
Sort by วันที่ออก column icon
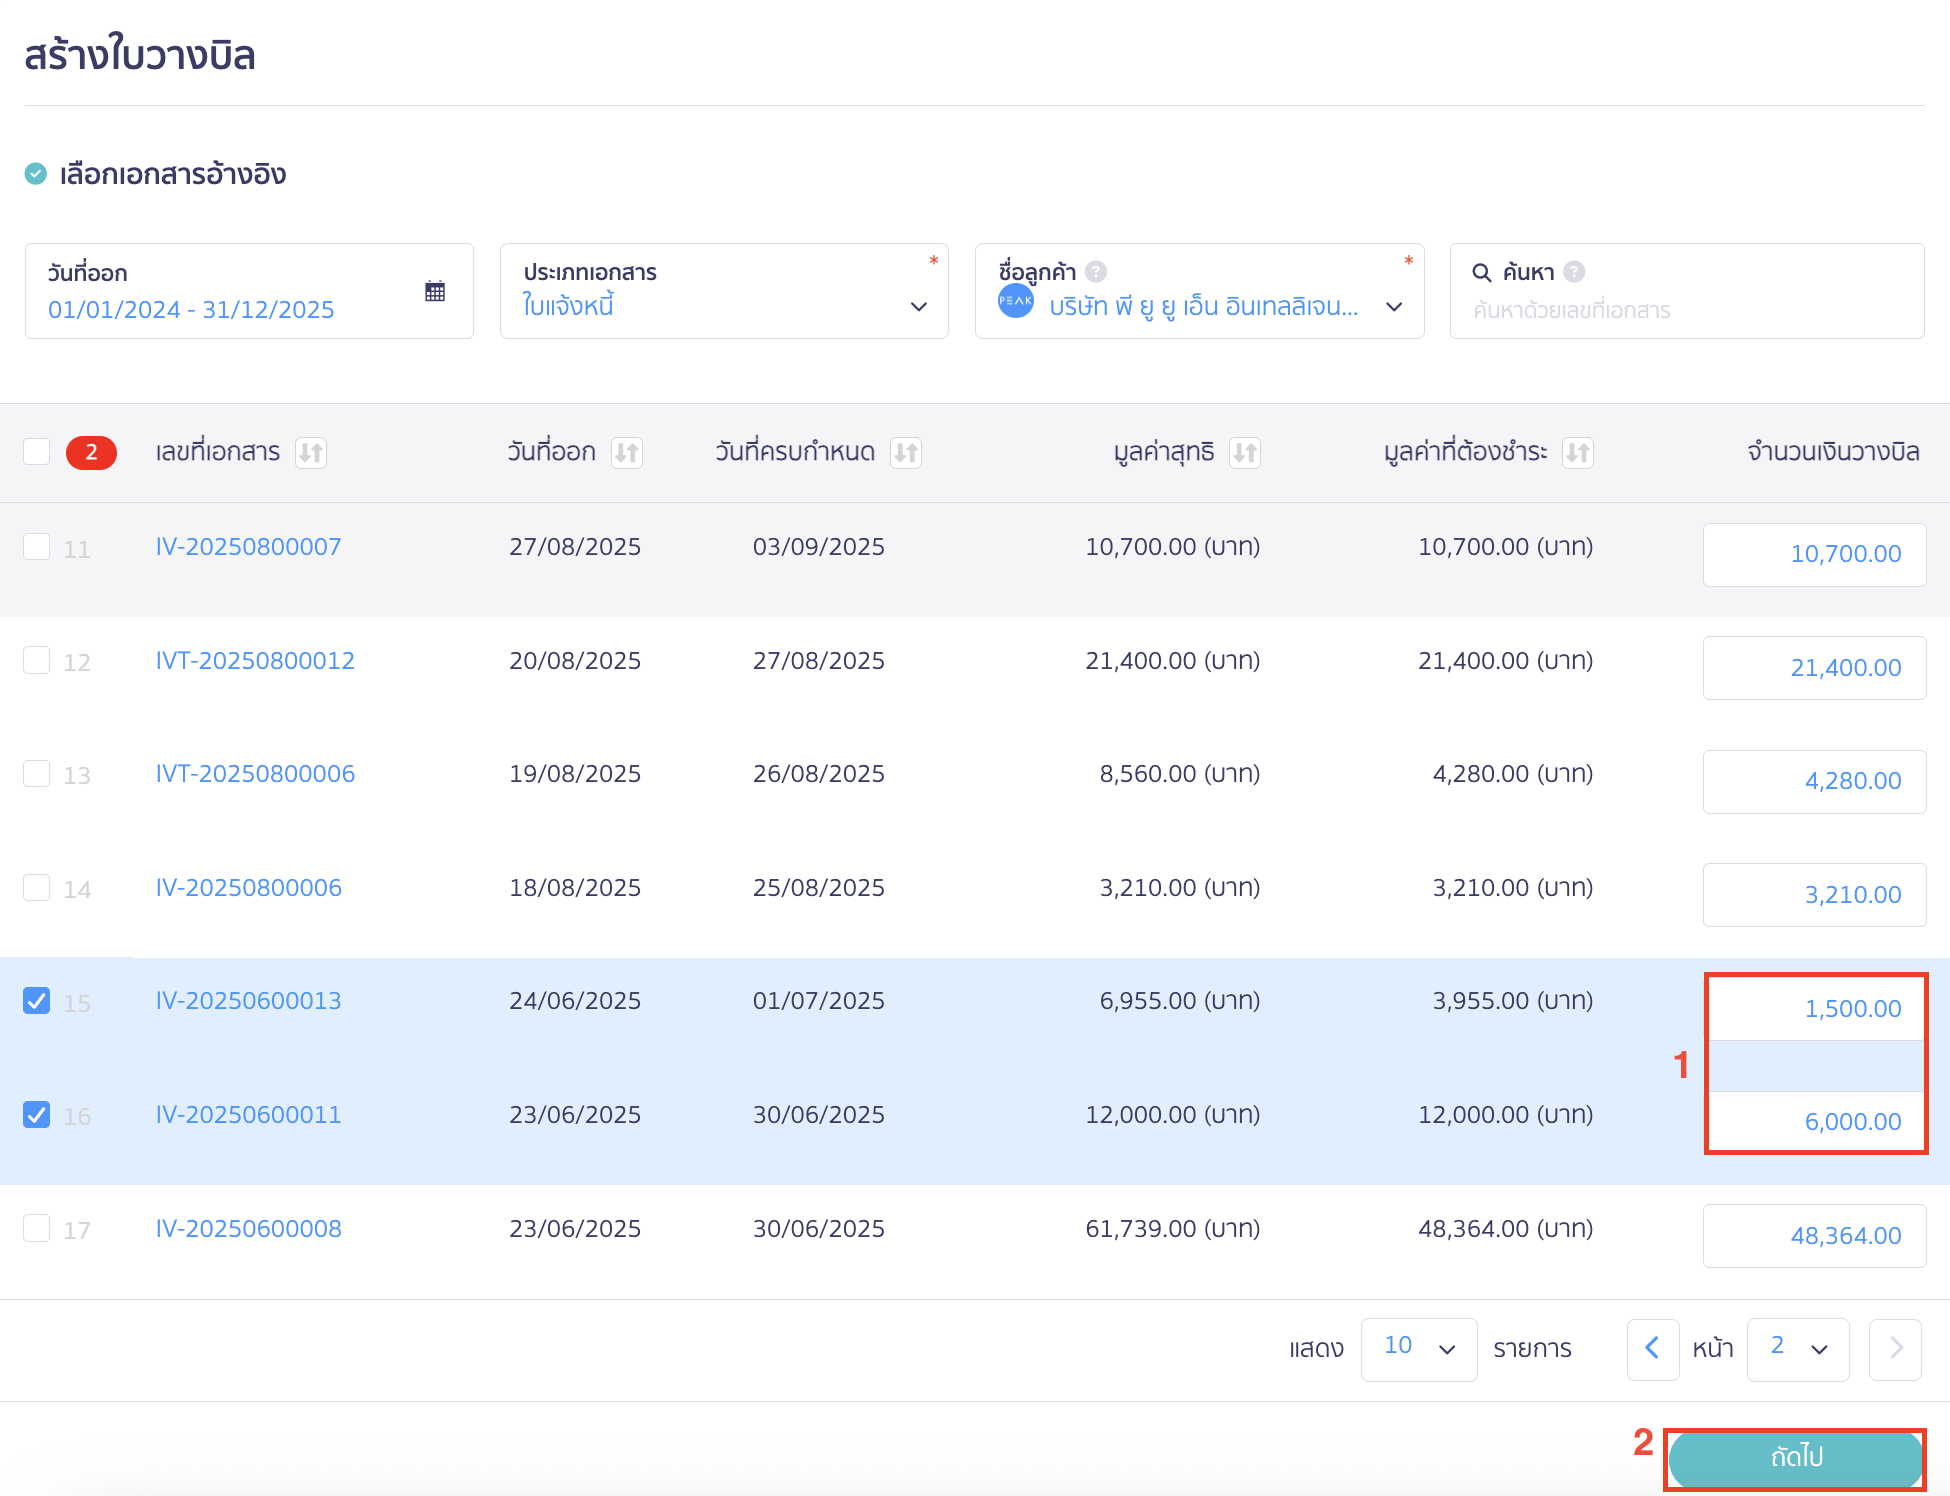(627, 453)
